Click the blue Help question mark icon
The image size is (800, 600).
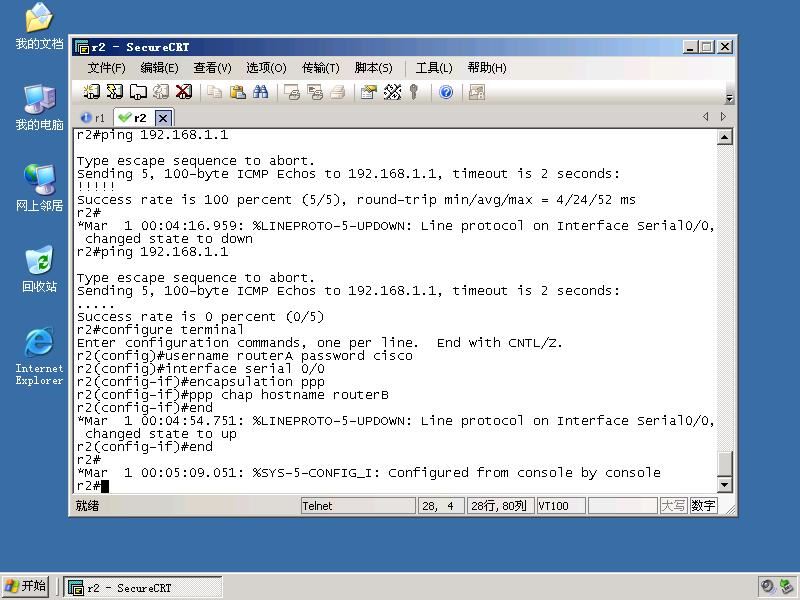pos(446,92)
